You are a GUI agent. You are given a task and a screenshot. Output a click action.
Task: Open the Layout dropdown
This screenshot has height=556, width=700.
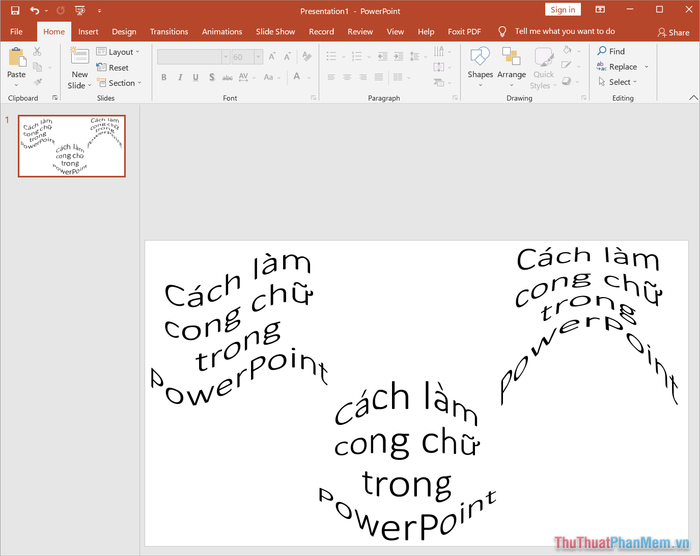click(118, 52)
